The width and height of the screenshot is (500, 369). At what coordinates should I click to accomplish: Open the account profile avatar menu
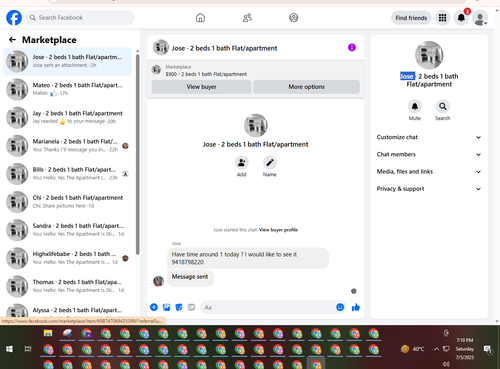[480, 18]
